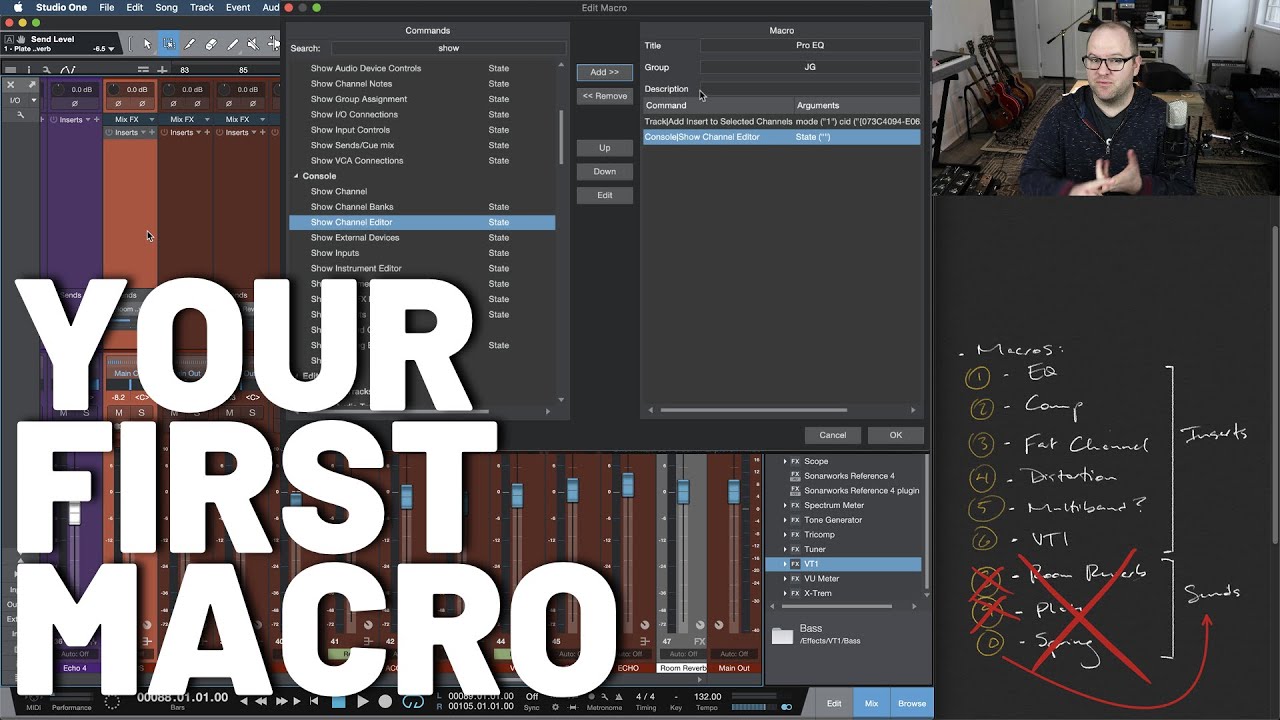Select 'Show Instrument Editor' command
The height and width of the screenshot is (720, 1280).
pos(422,268)
